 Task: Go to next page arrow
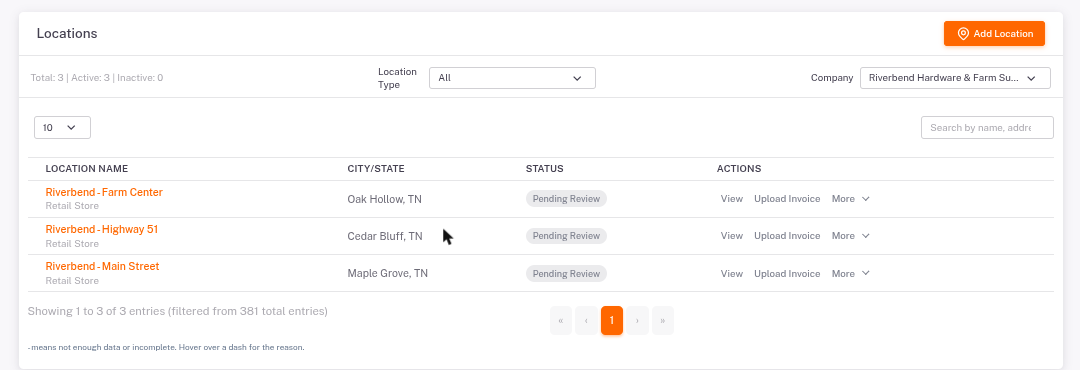637,320
